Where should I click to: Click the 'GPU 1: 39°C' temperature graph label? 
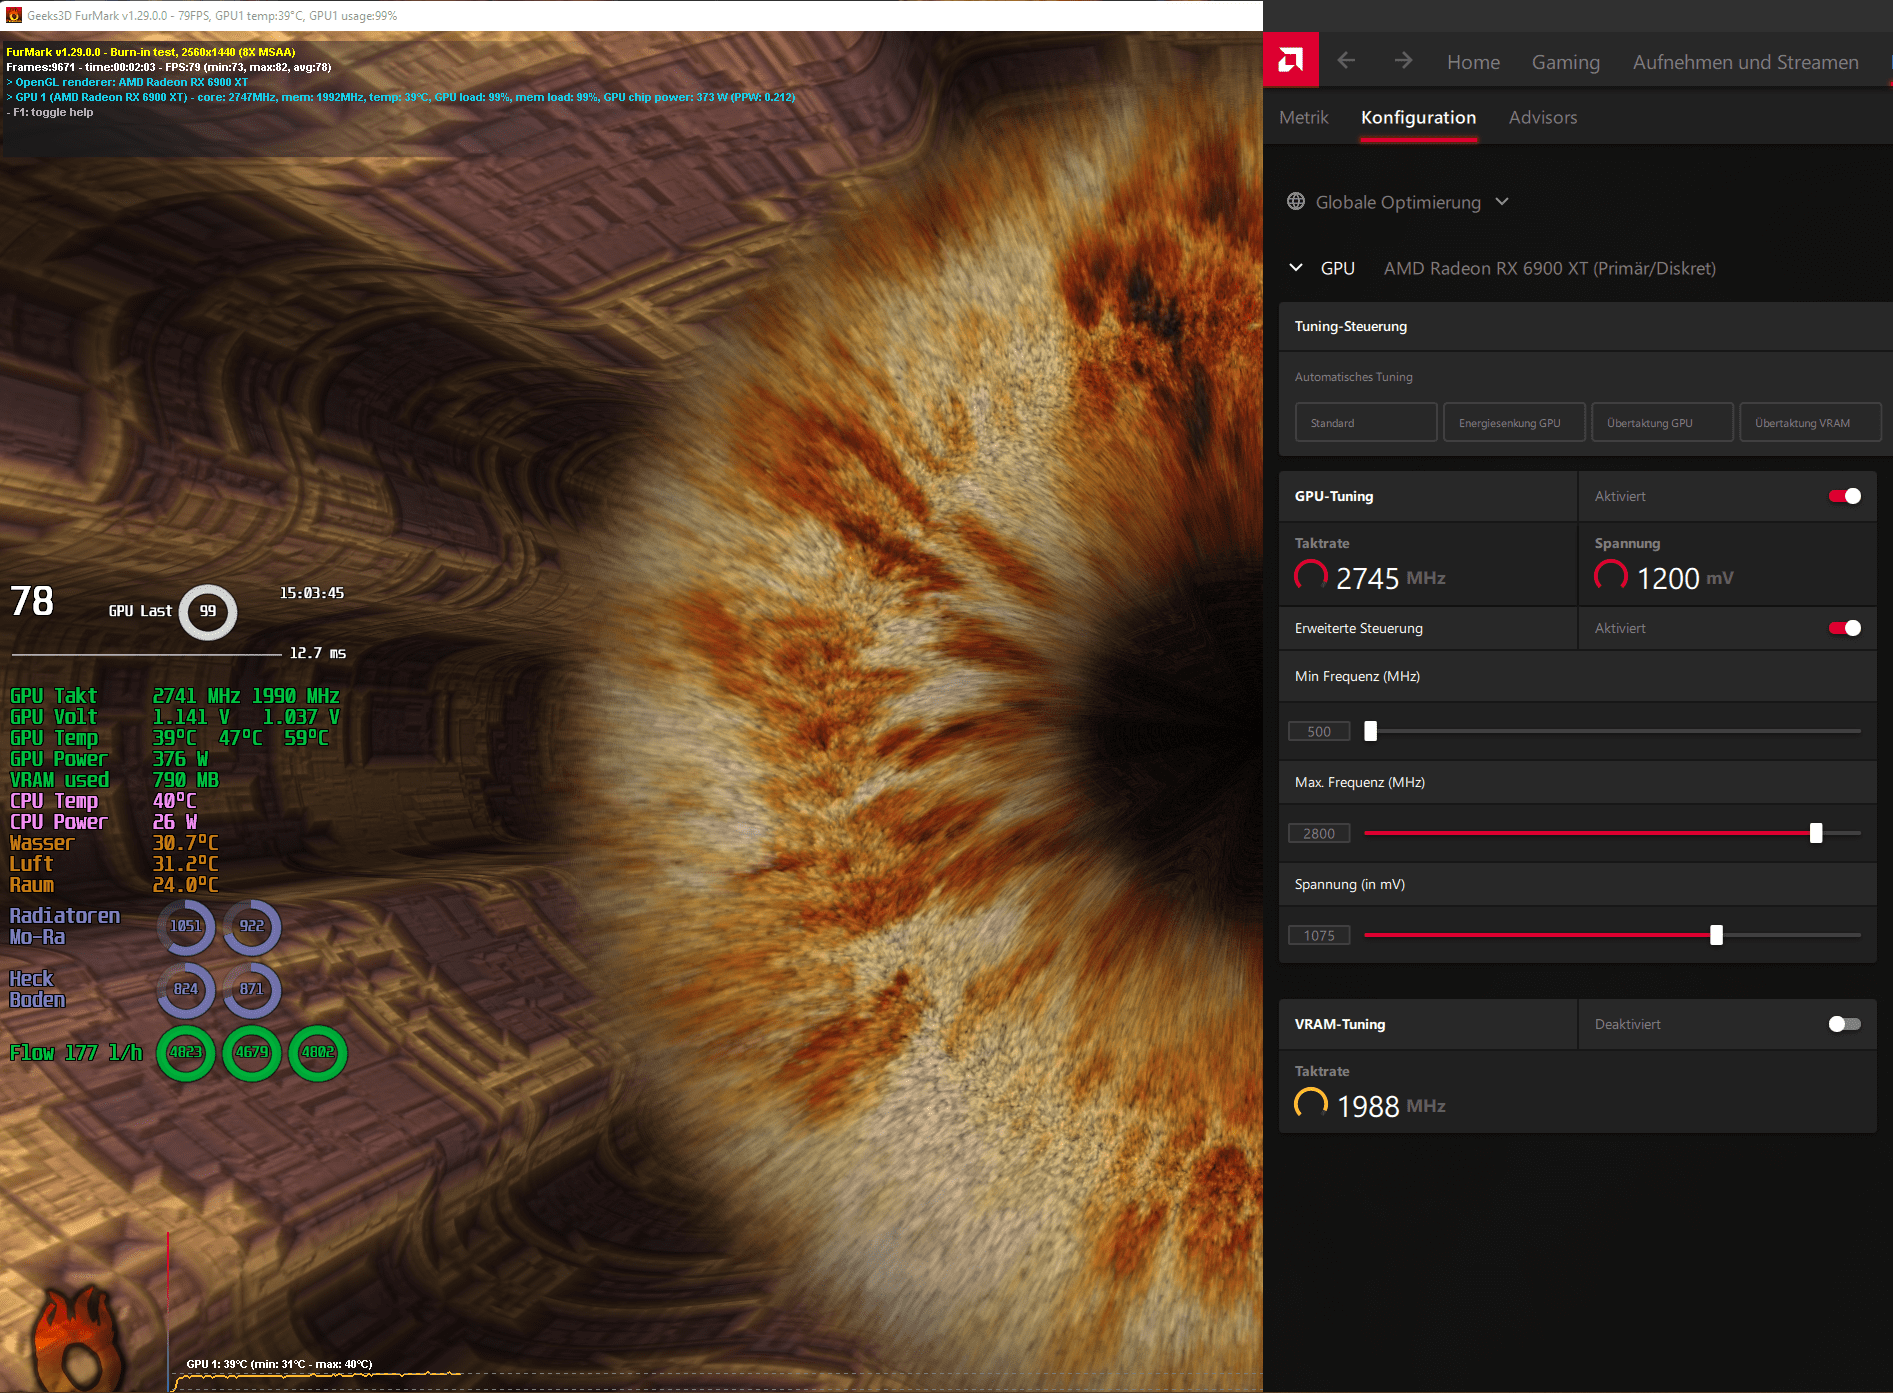coord(279,1363)
